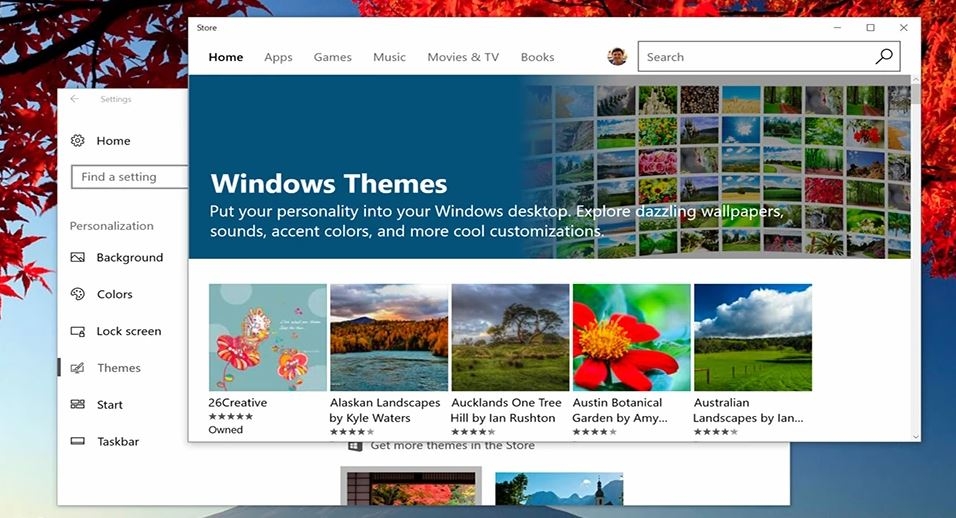Open the Music tab in Store
The image size is (956, 518).
tap(389, 57)
